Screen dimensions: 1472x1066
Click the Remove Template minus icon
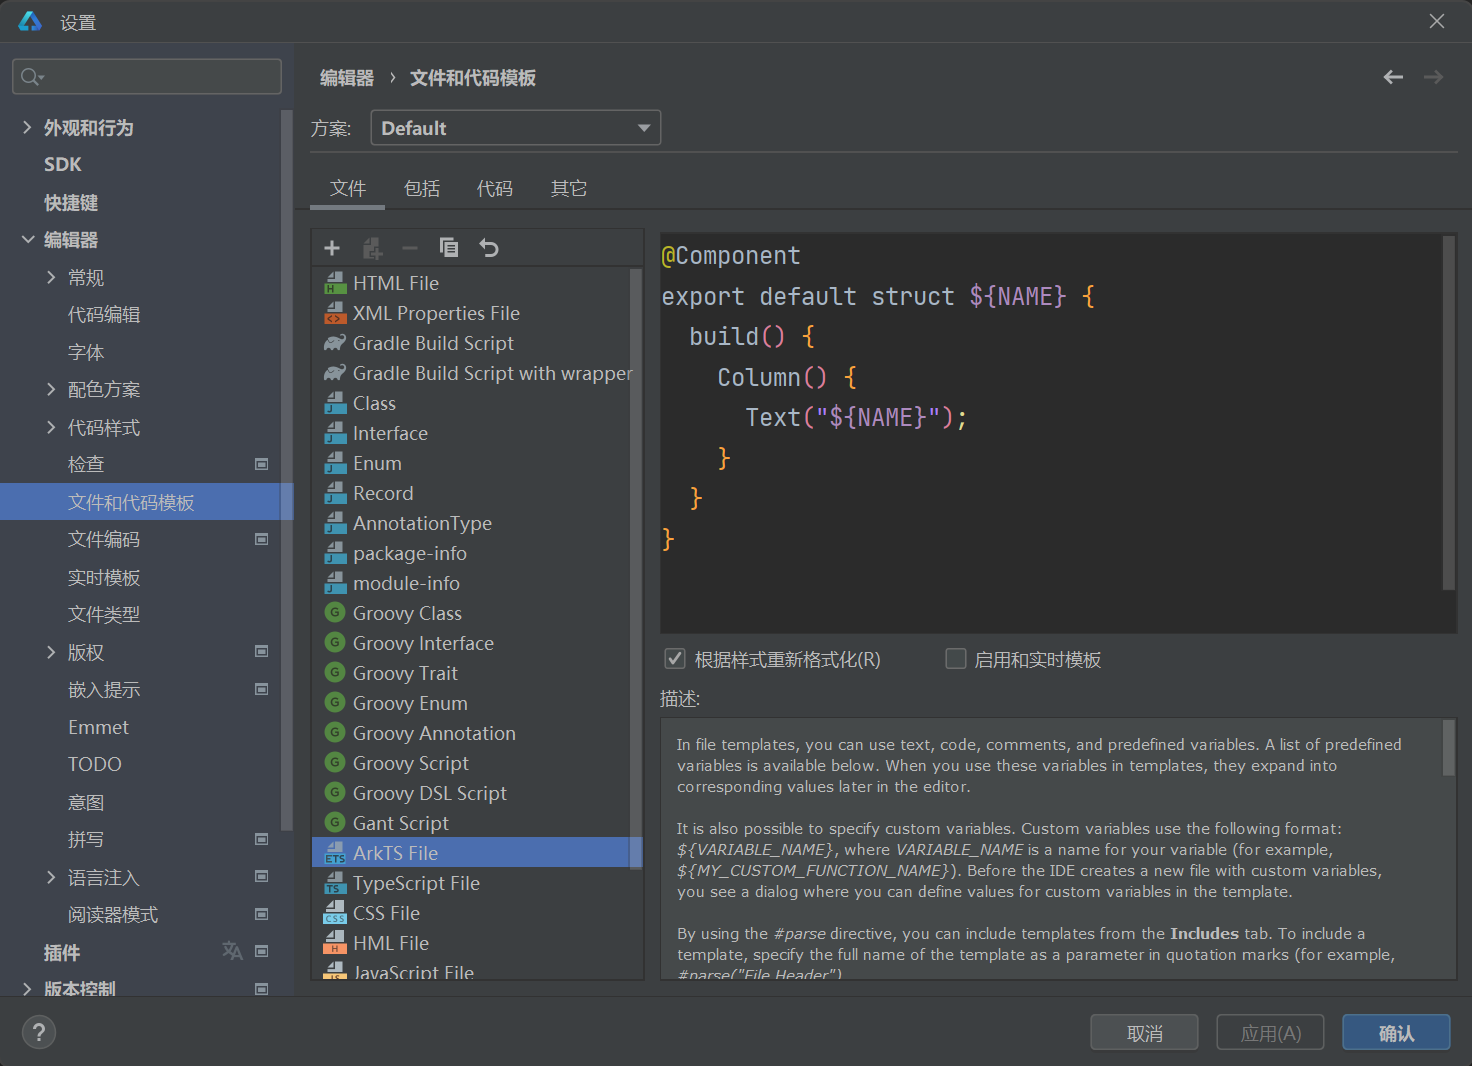410,248
